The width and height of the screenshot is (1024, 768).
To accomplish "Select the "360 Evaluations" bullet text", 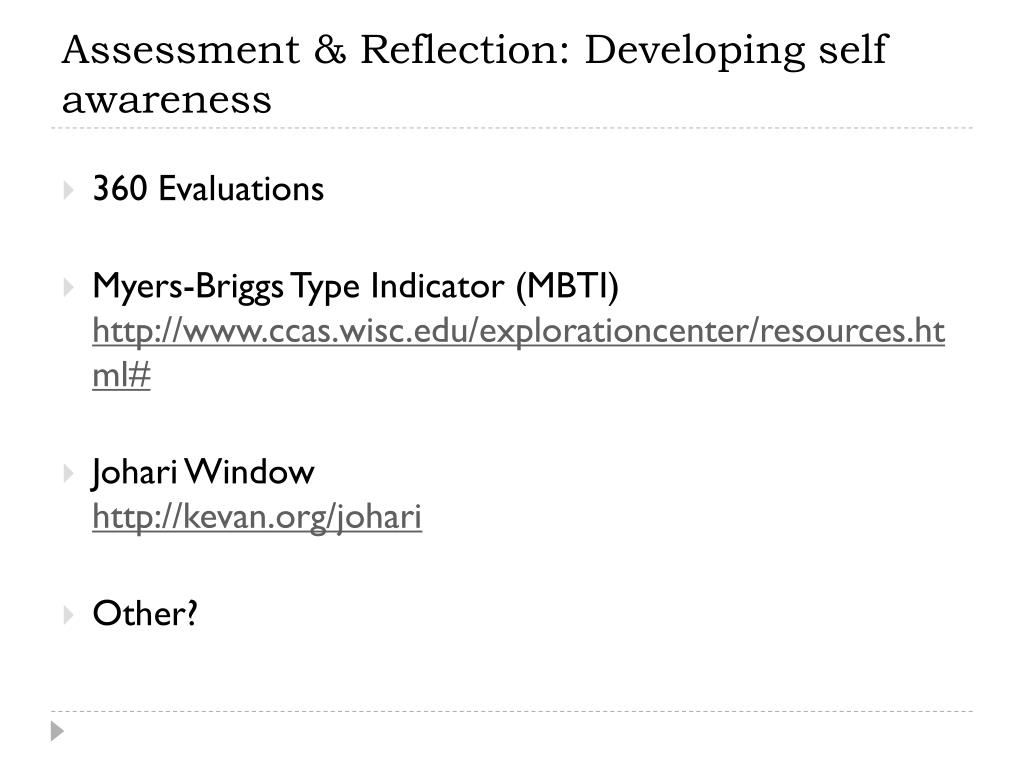I will [x=208, y=189].
